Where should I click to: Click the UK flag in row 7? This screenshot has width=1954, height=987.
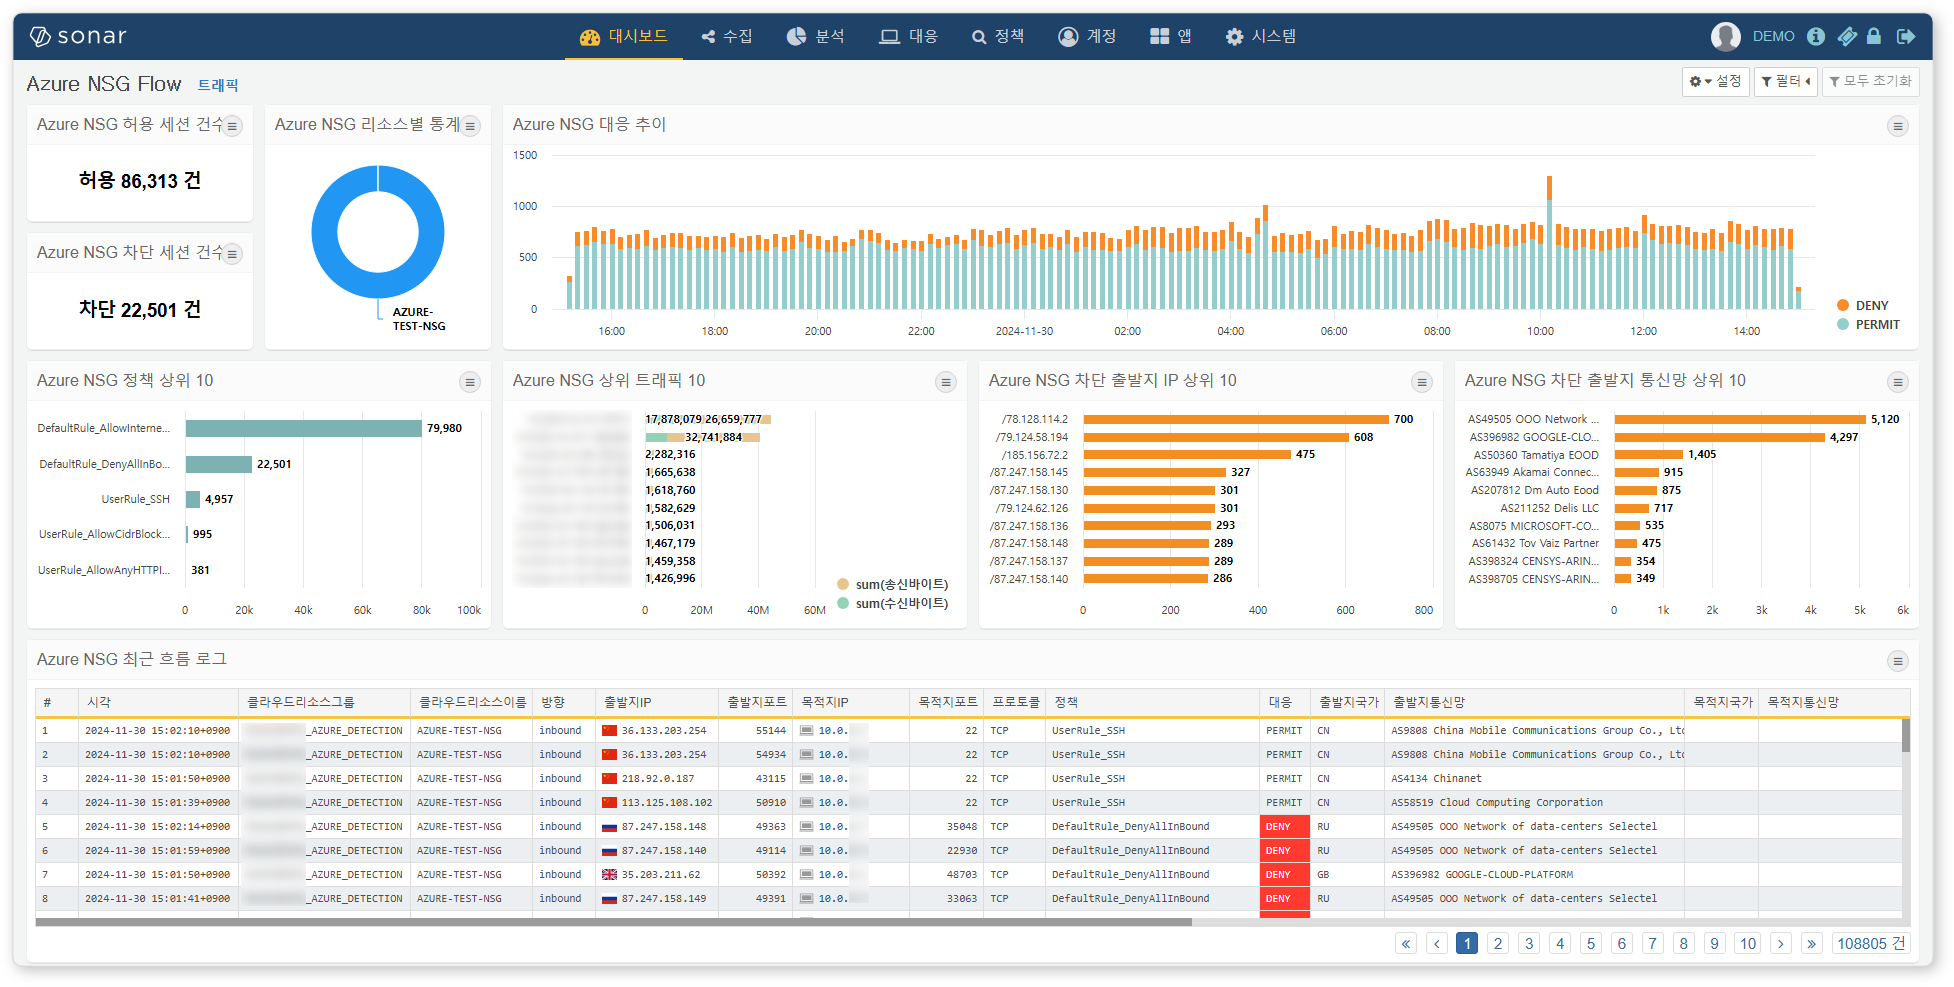(609, 875)
